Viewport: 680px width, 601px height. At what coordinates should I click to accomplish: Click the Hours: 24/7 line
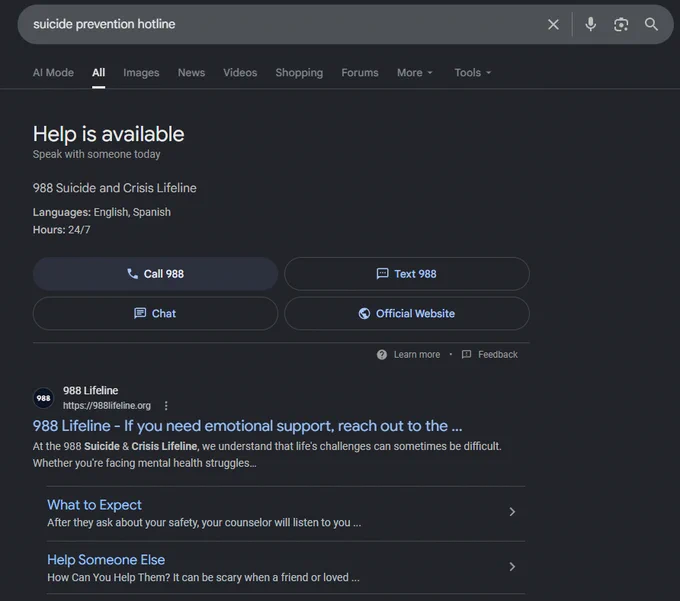62,230
